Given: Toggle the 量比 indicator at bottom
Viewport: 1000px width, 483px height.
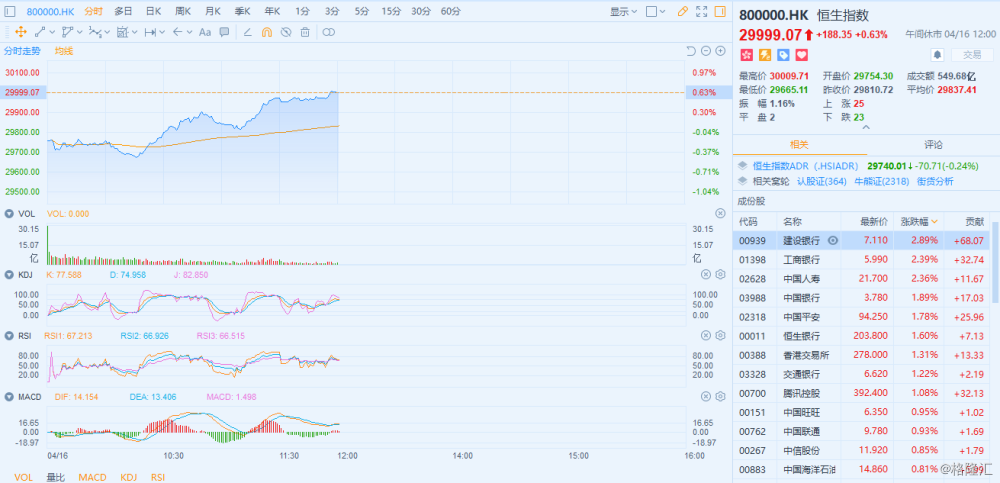Looking at the screenshot, I should click(x=55, y=477).
